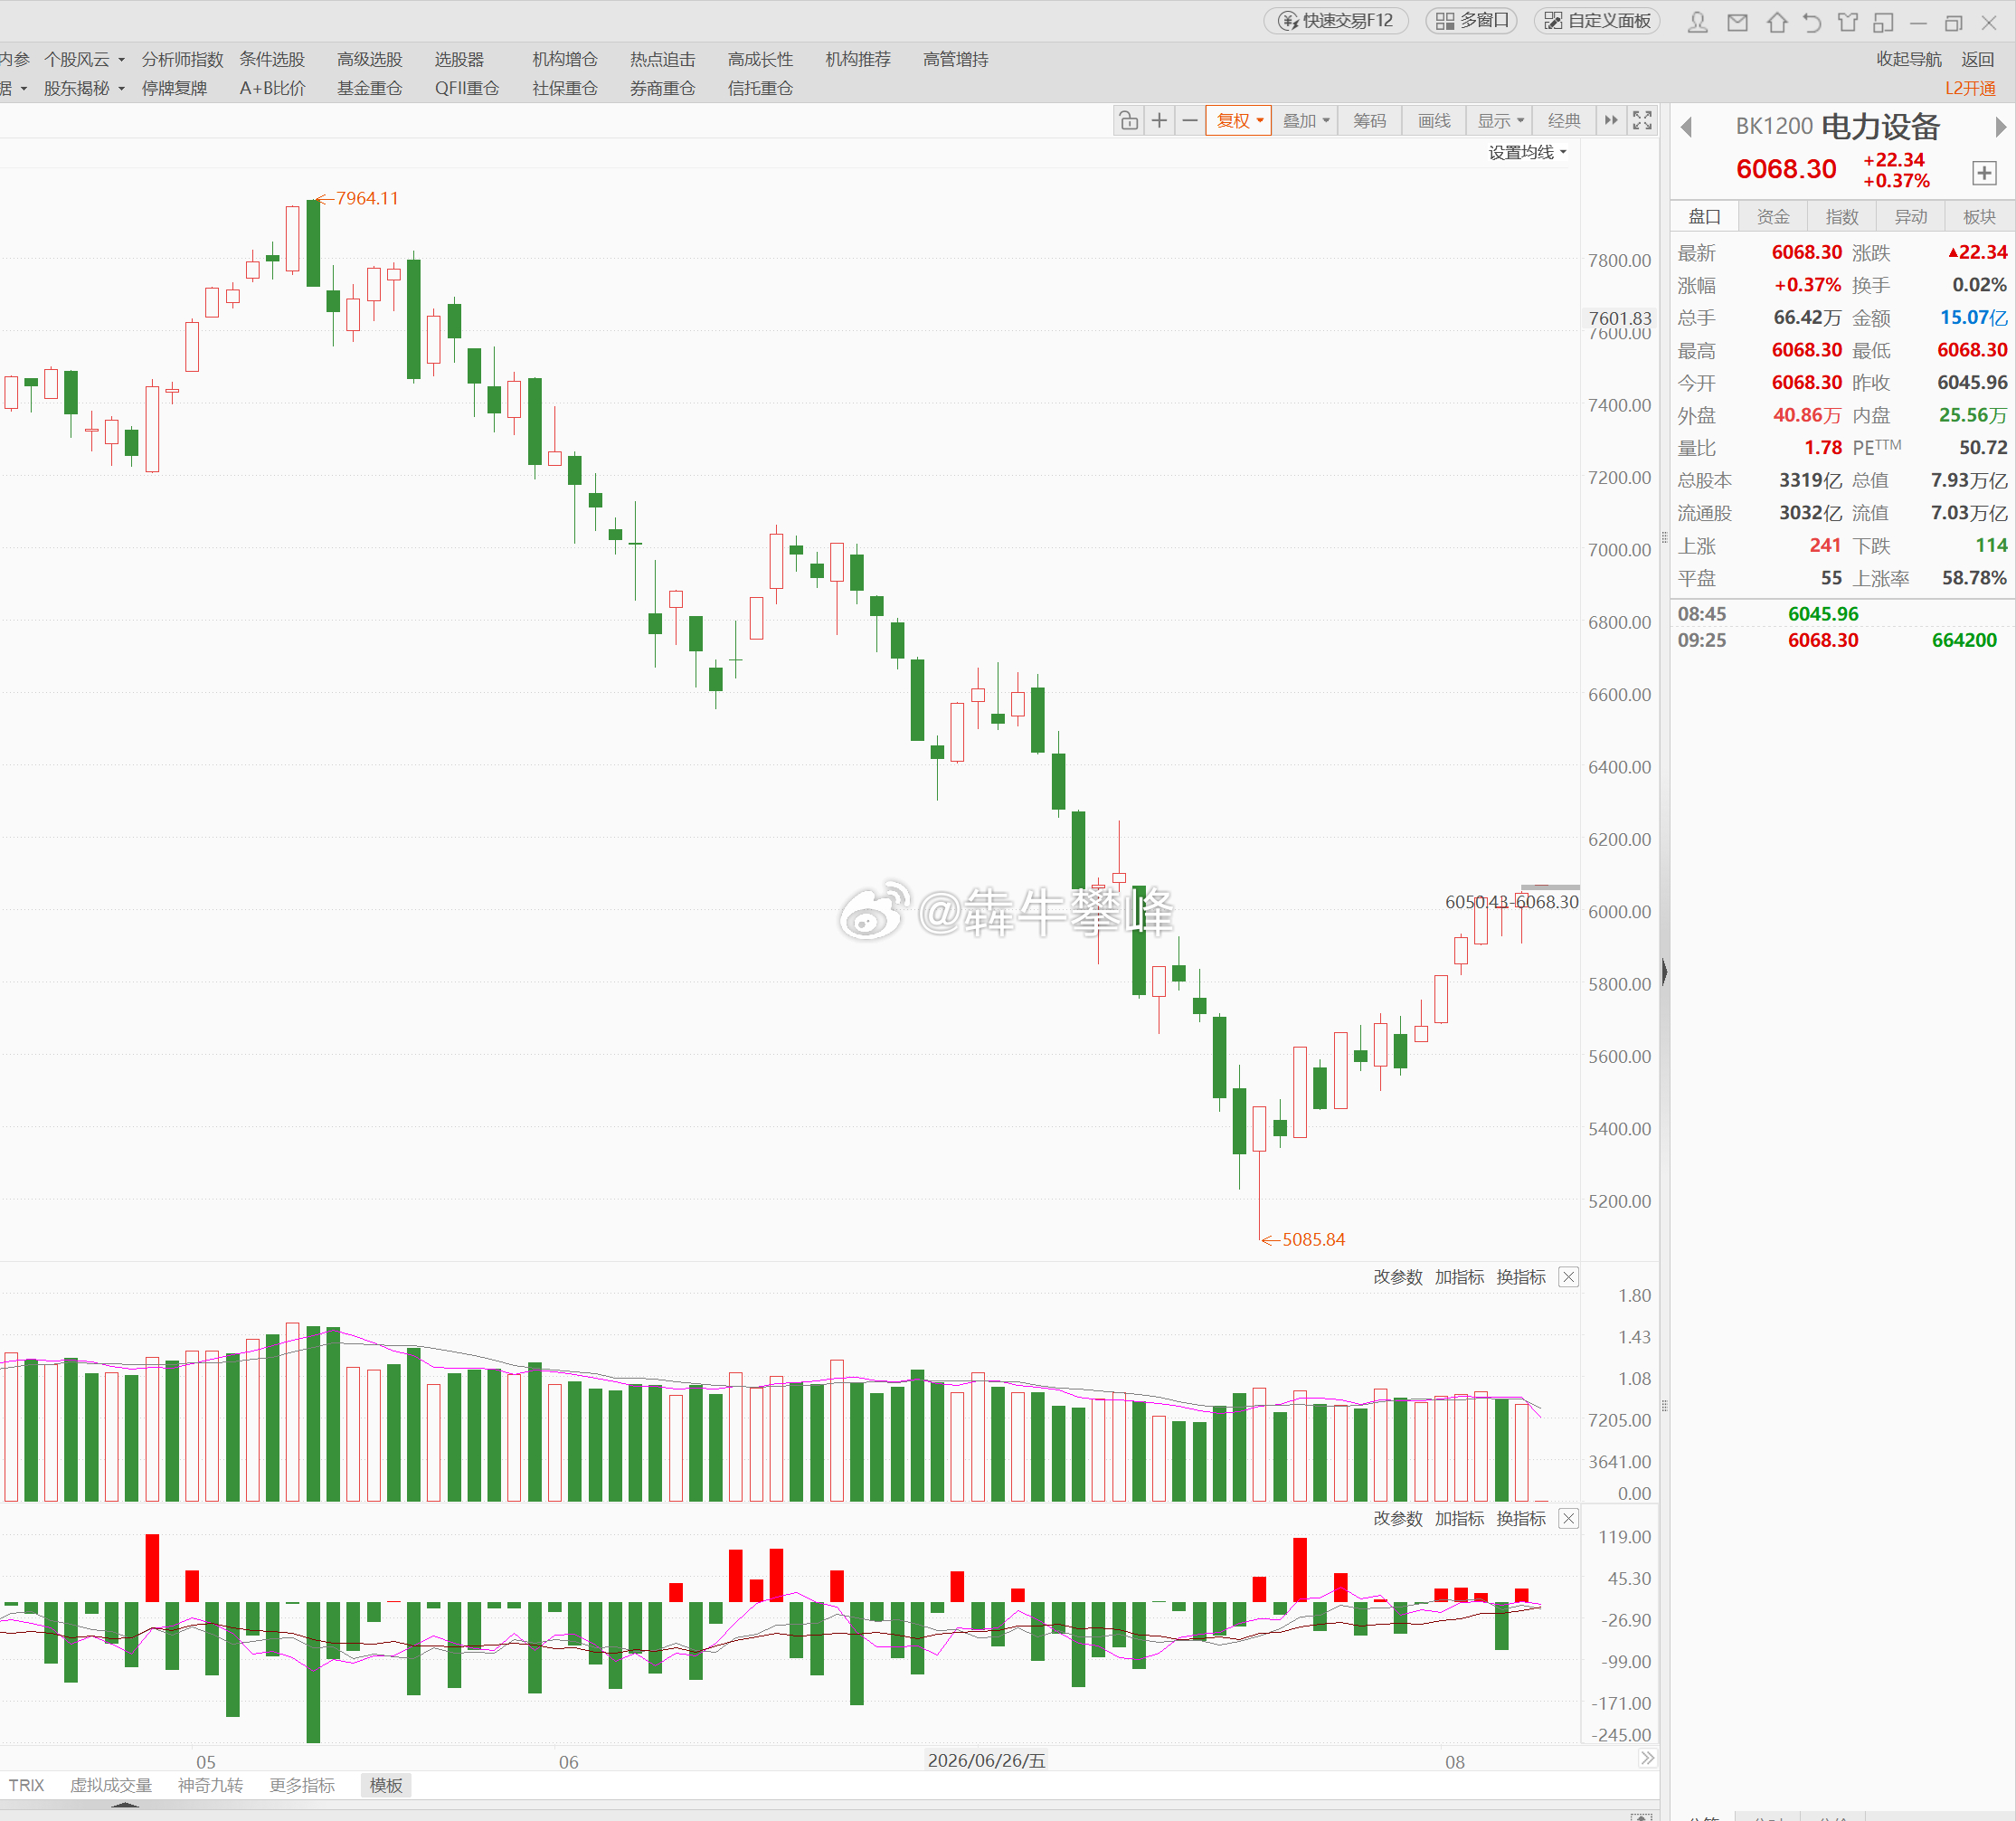Close the lower indicator panel

tap(1569, 1518)
